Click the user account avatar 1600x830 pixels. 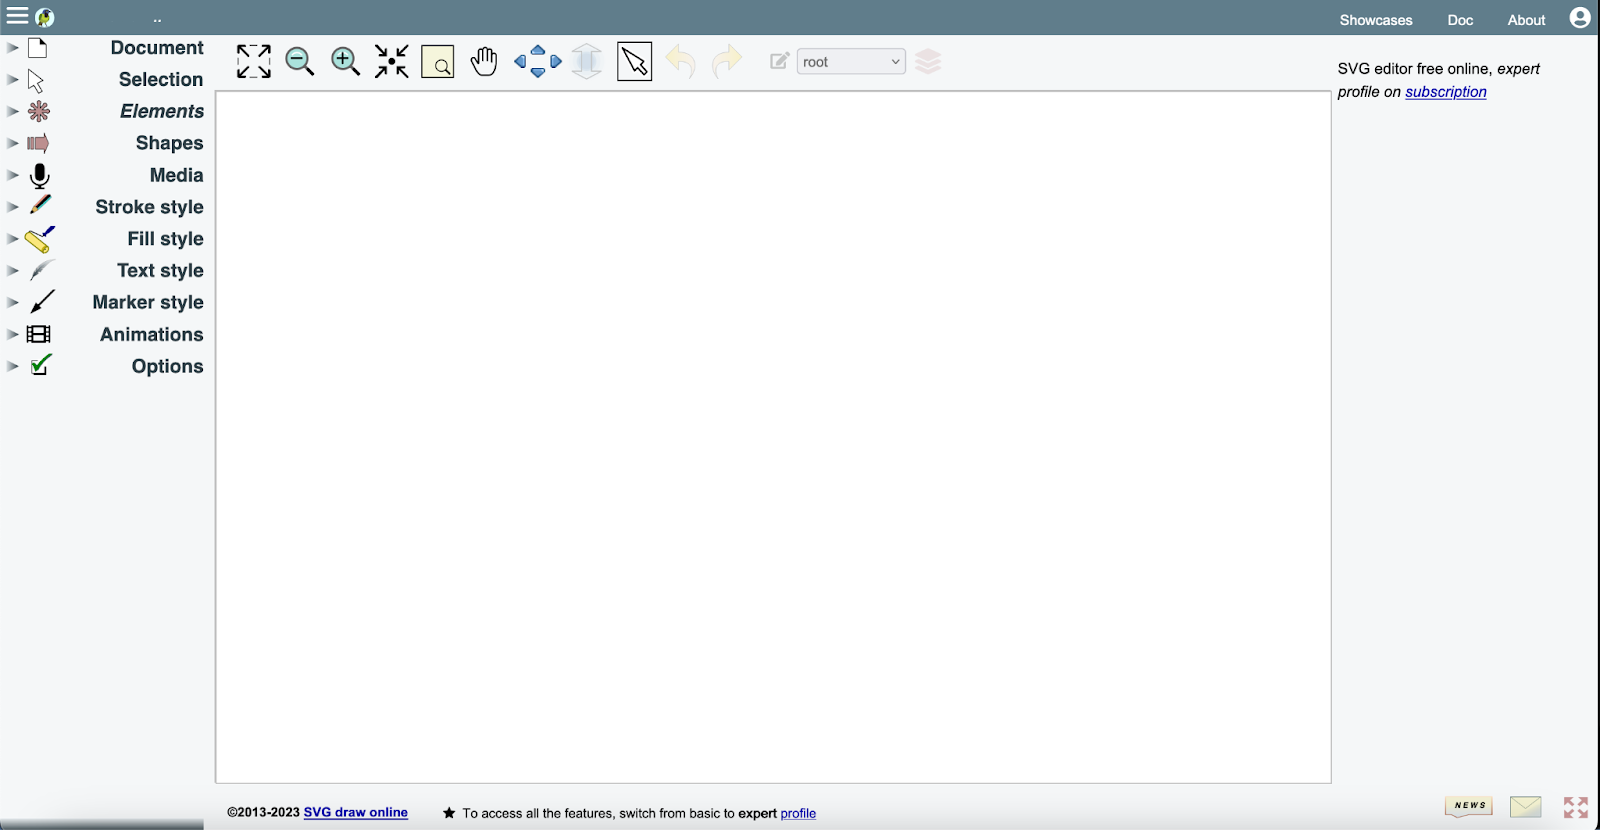(1580, 18)
